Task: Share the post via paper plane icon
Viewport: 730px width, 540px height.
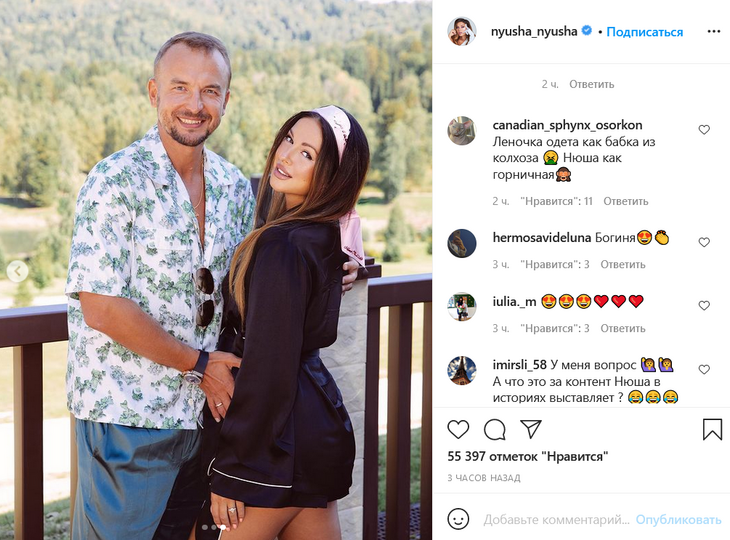Action: coord(531,429)
